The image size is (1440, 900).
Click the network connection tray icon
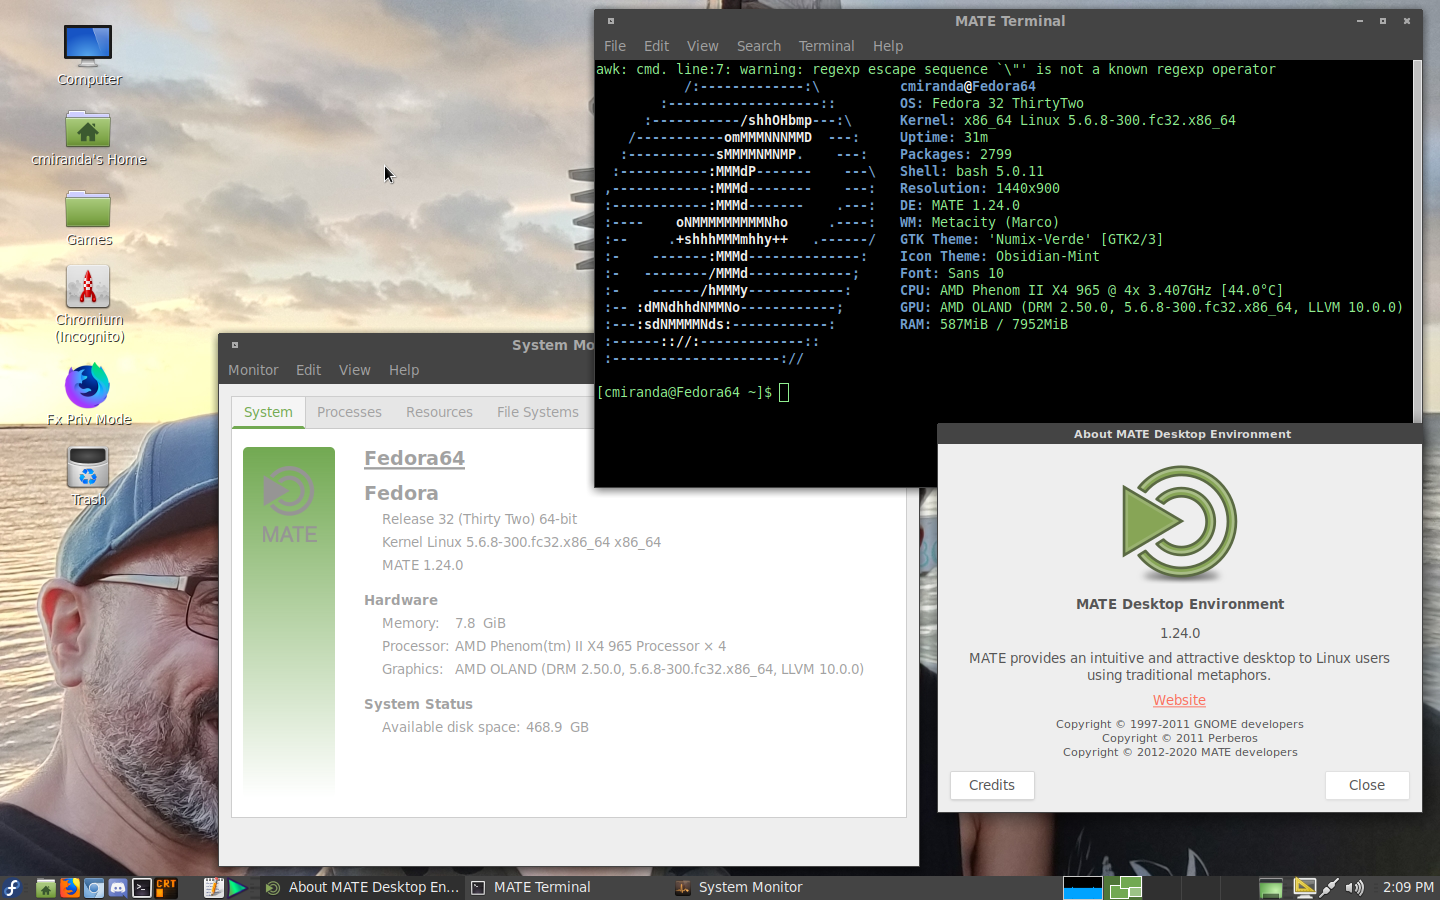pos(1329,887)
